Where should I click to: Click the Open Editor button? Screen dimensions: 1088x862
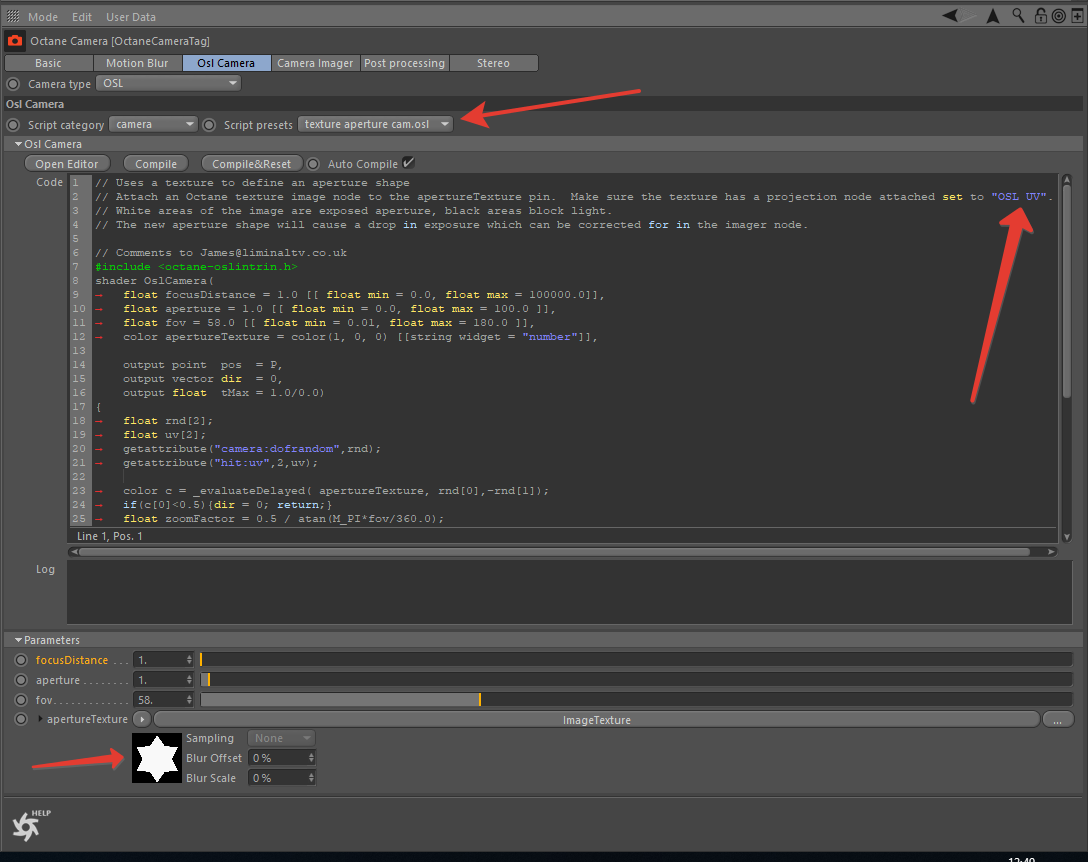point(67,164)
